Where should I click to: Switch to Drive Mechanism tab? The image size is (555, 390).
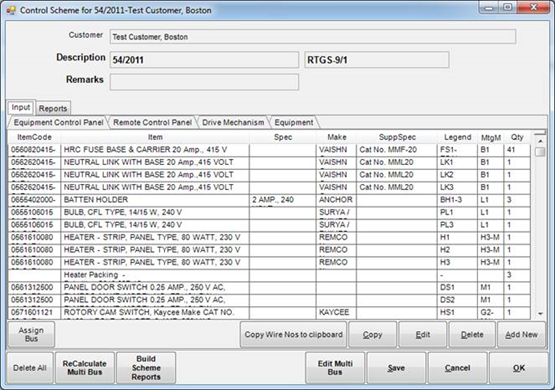pos(233,122)
